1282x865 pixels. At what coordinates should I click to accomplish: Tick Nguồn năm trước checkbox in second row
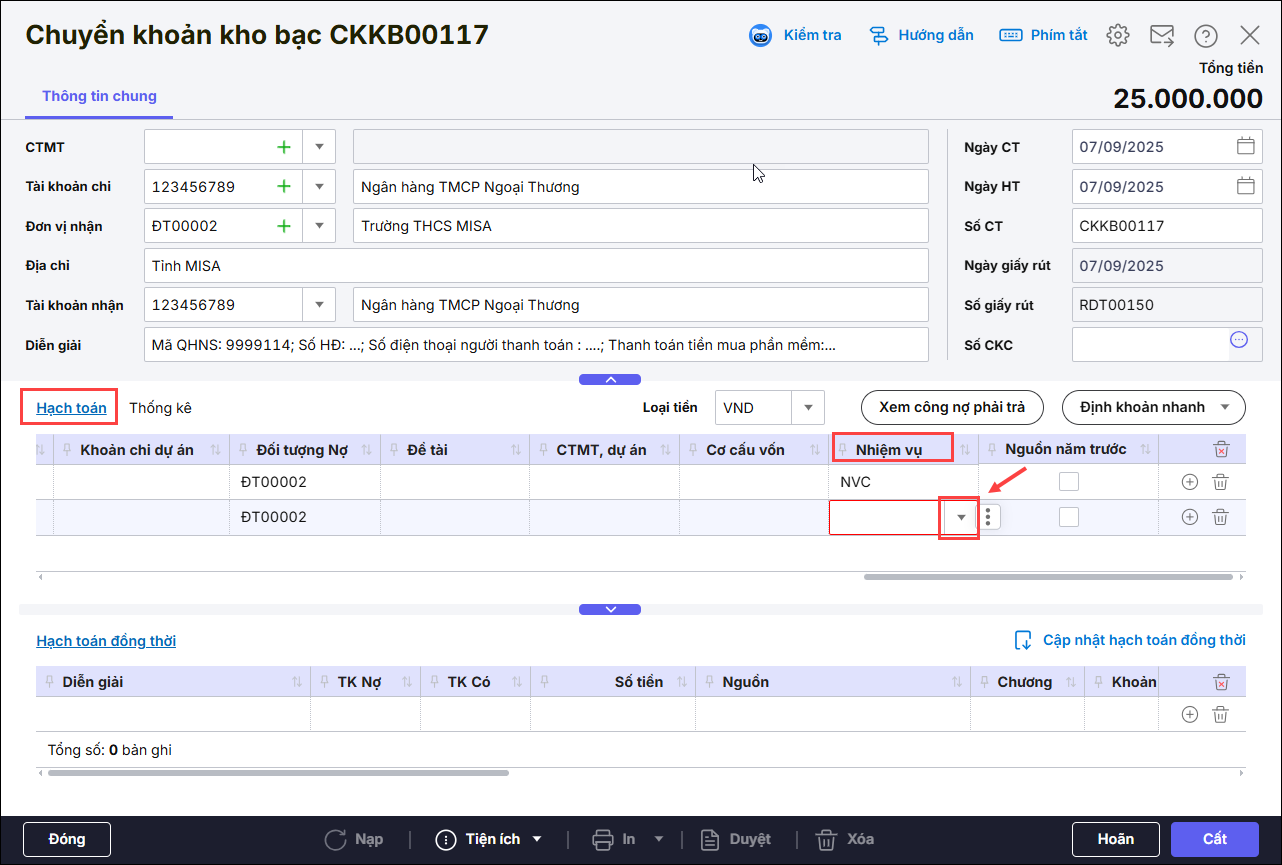coord(1069,517)
